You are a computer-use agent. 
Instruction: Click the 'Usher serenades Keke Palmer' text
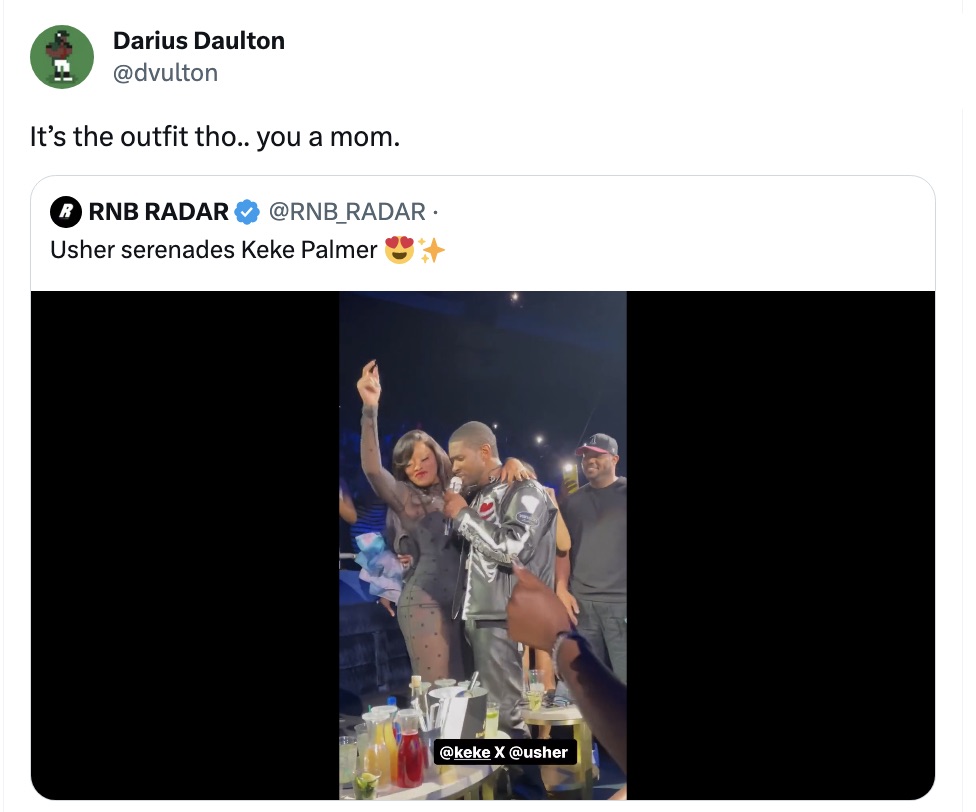214,249
